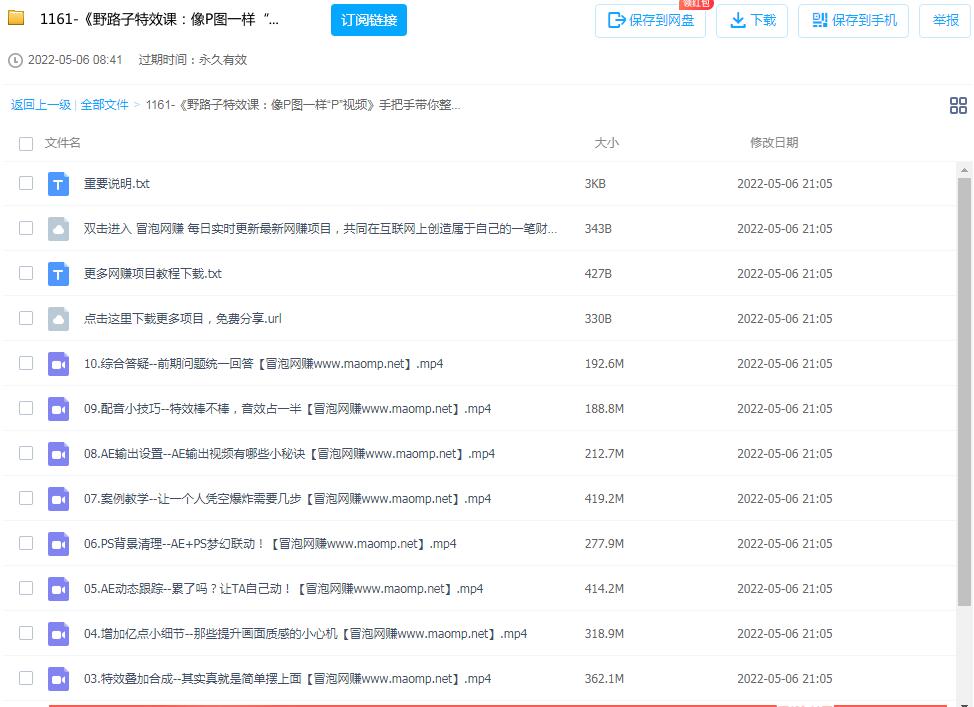Open video 05.AE动态跟踪
The image size is (974, 707).
point(283,589)
